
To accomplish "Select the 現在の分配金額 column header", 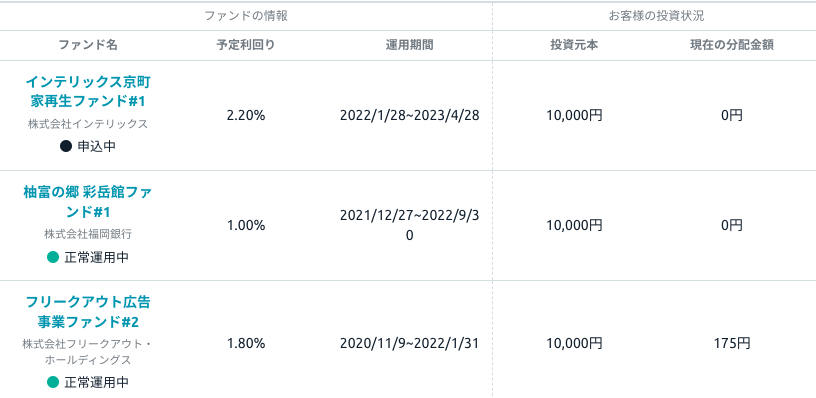I will [x=732, y=45].
